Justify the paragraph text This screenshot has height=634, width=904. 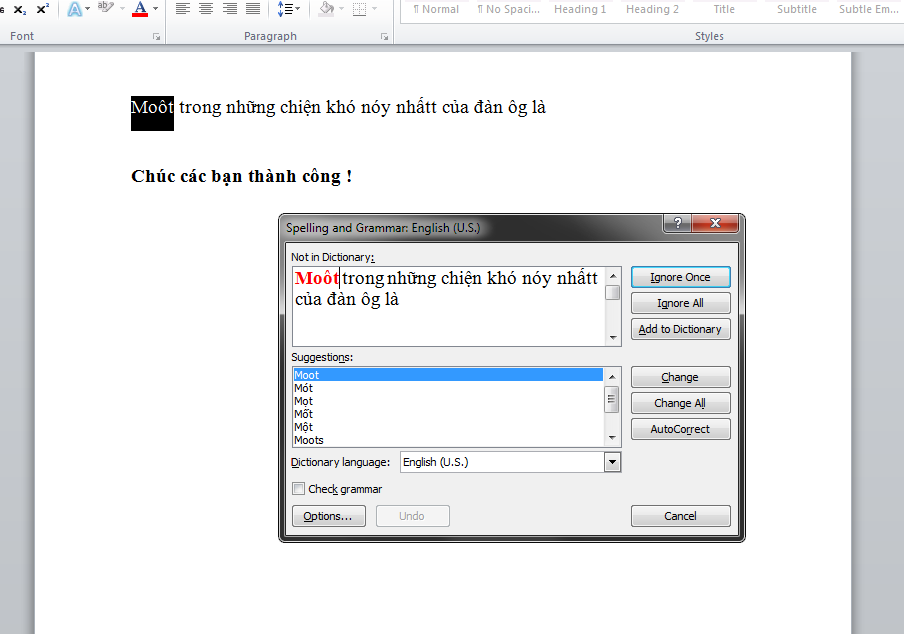[x=253, y=9]
